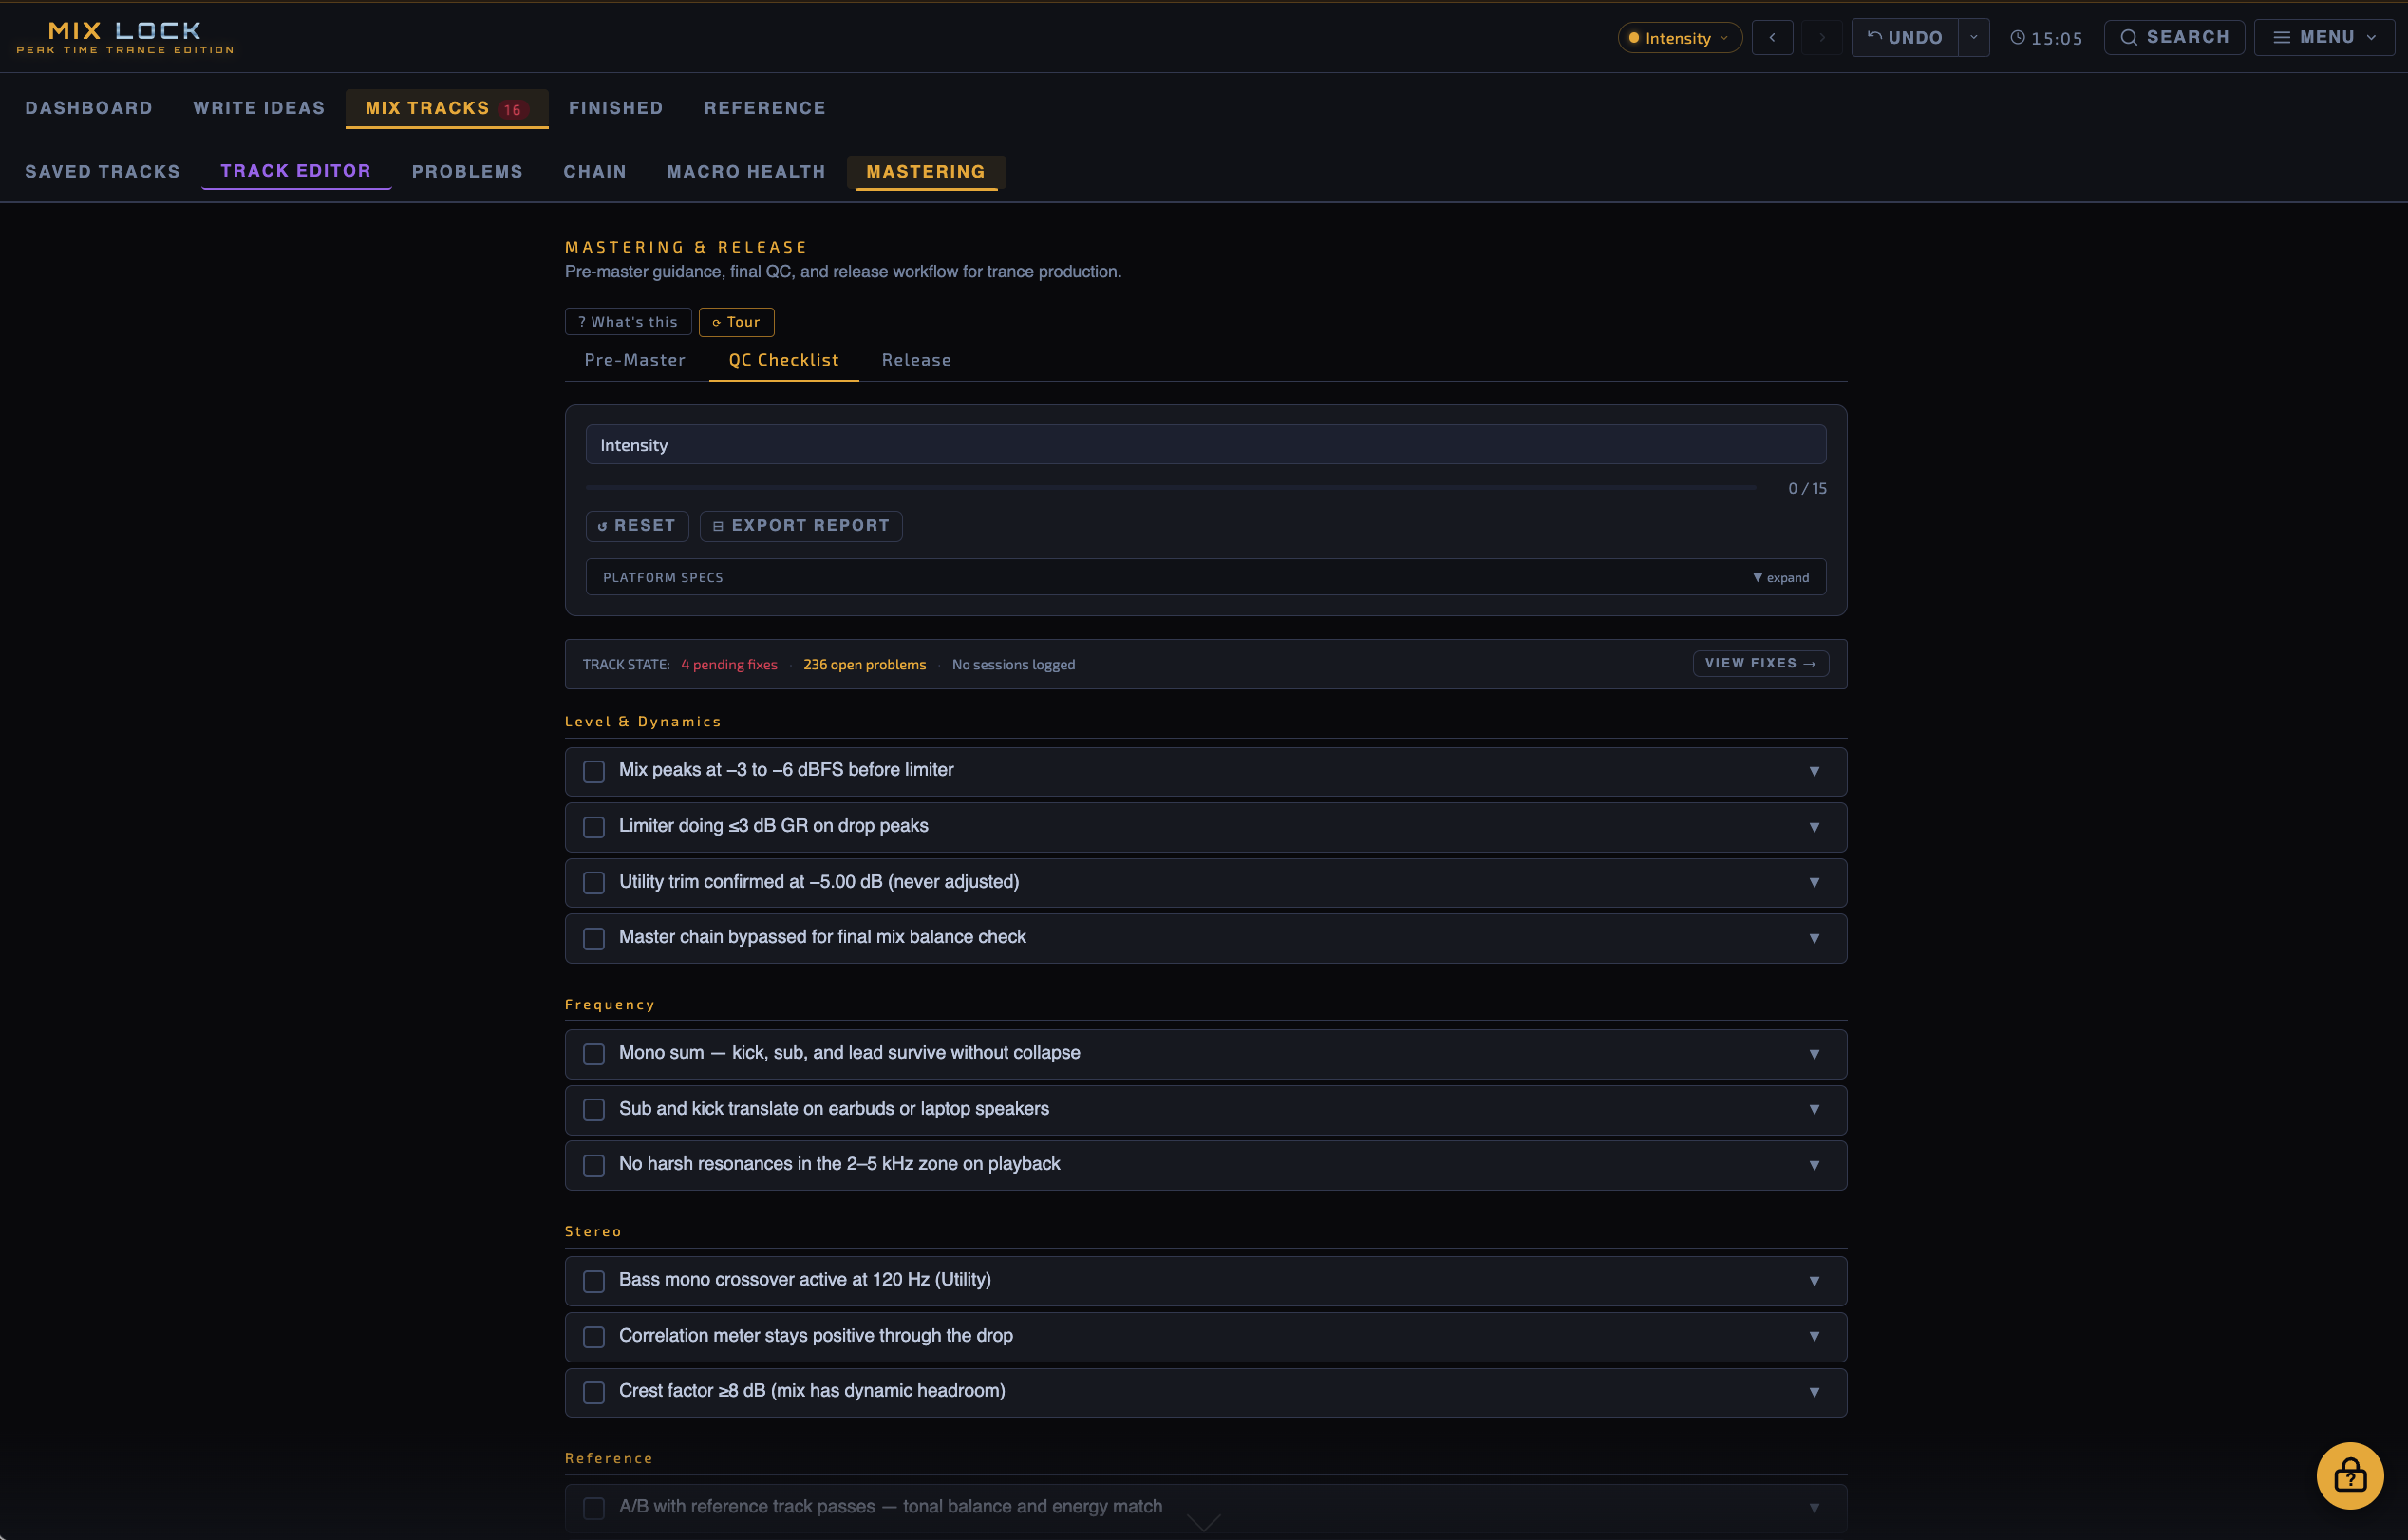
Task: Check Mix peaks at –3 to –6 dBFS
Action: pyautogui.click(x=594, y=771)
